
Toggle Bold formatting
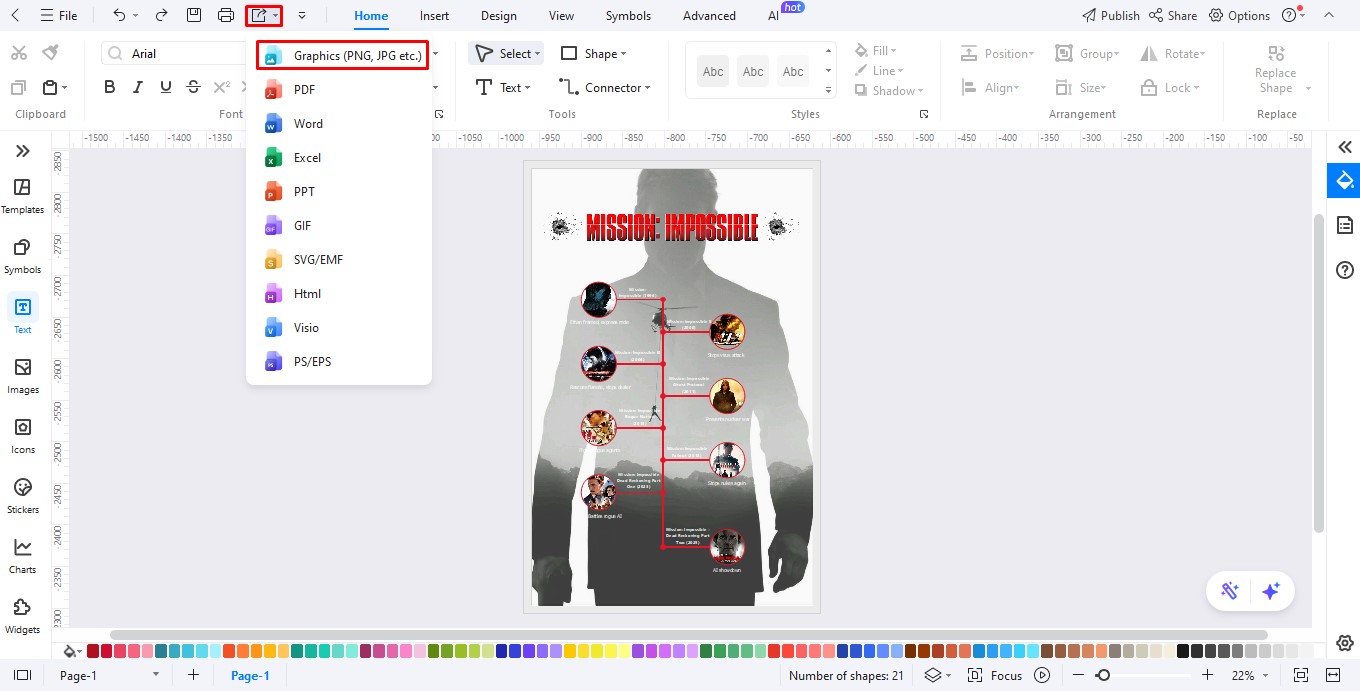point(110,88)
